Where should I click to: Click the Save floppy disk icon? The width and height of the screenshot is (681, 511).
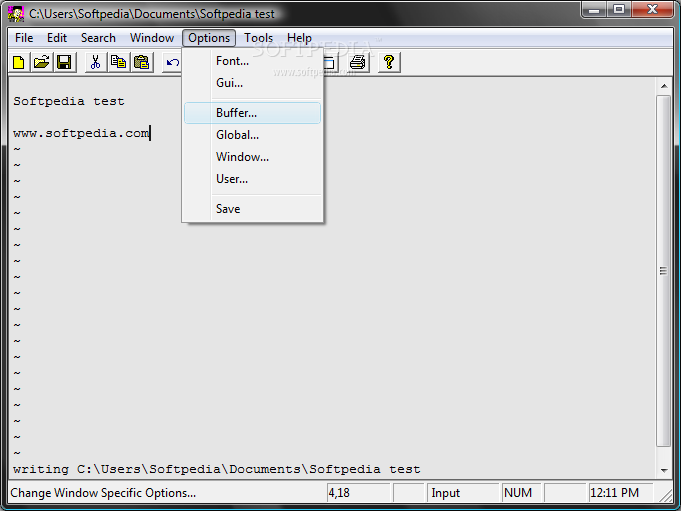tap(64, 63)
